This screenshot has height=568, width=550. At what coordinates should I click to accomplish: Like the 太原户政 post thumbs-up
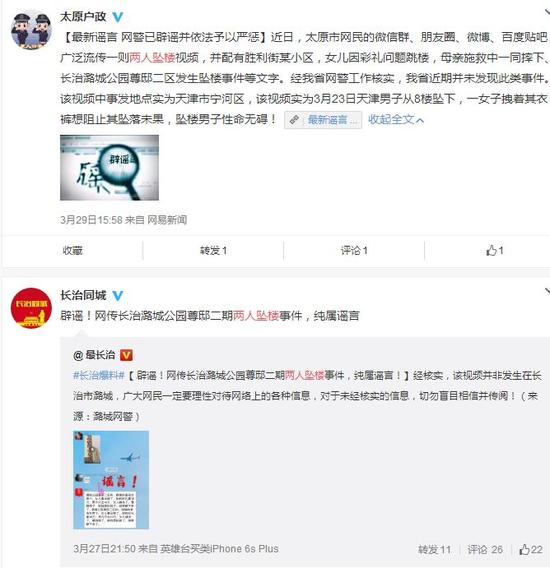click(x=495, y=250)
